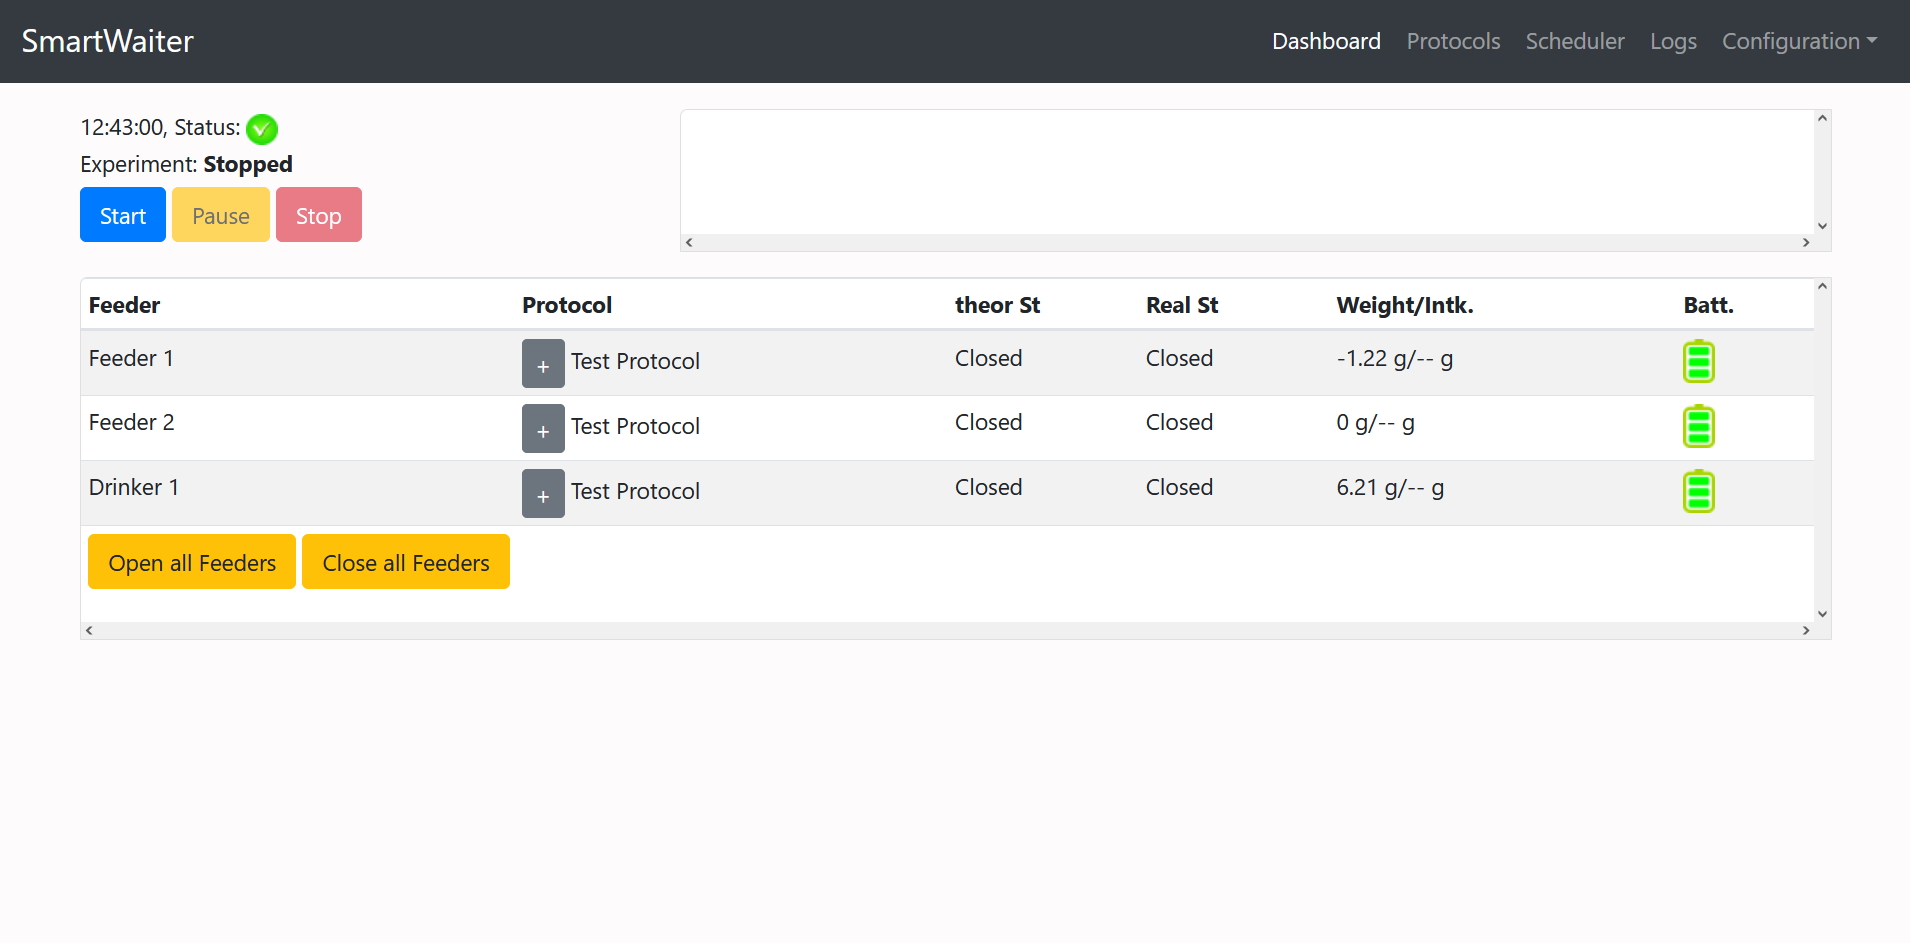
Task: Click Feeder 2 battery icon
Action: (1698, 427)
